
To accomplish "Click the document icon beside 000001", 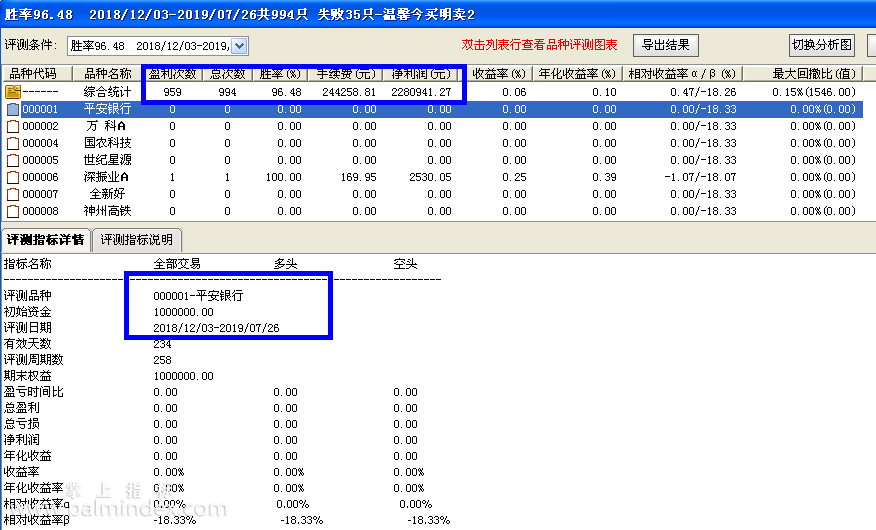I will [x=13, y=109].
